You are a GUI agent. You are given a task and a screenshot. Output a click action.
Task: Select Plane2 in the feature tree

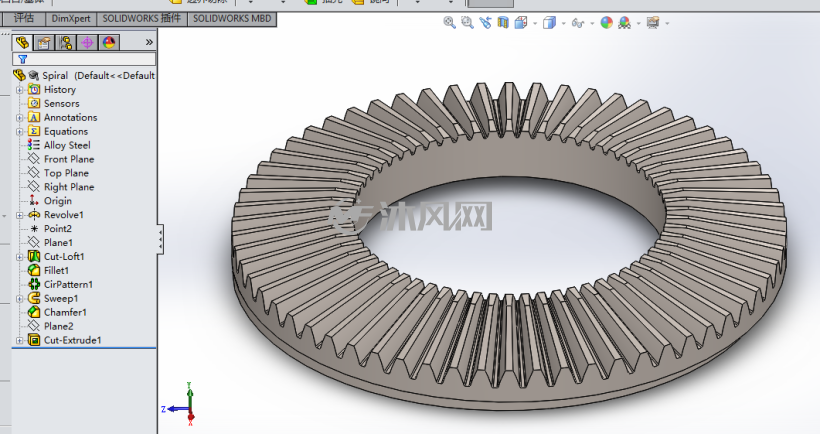[x=59, y=326]
